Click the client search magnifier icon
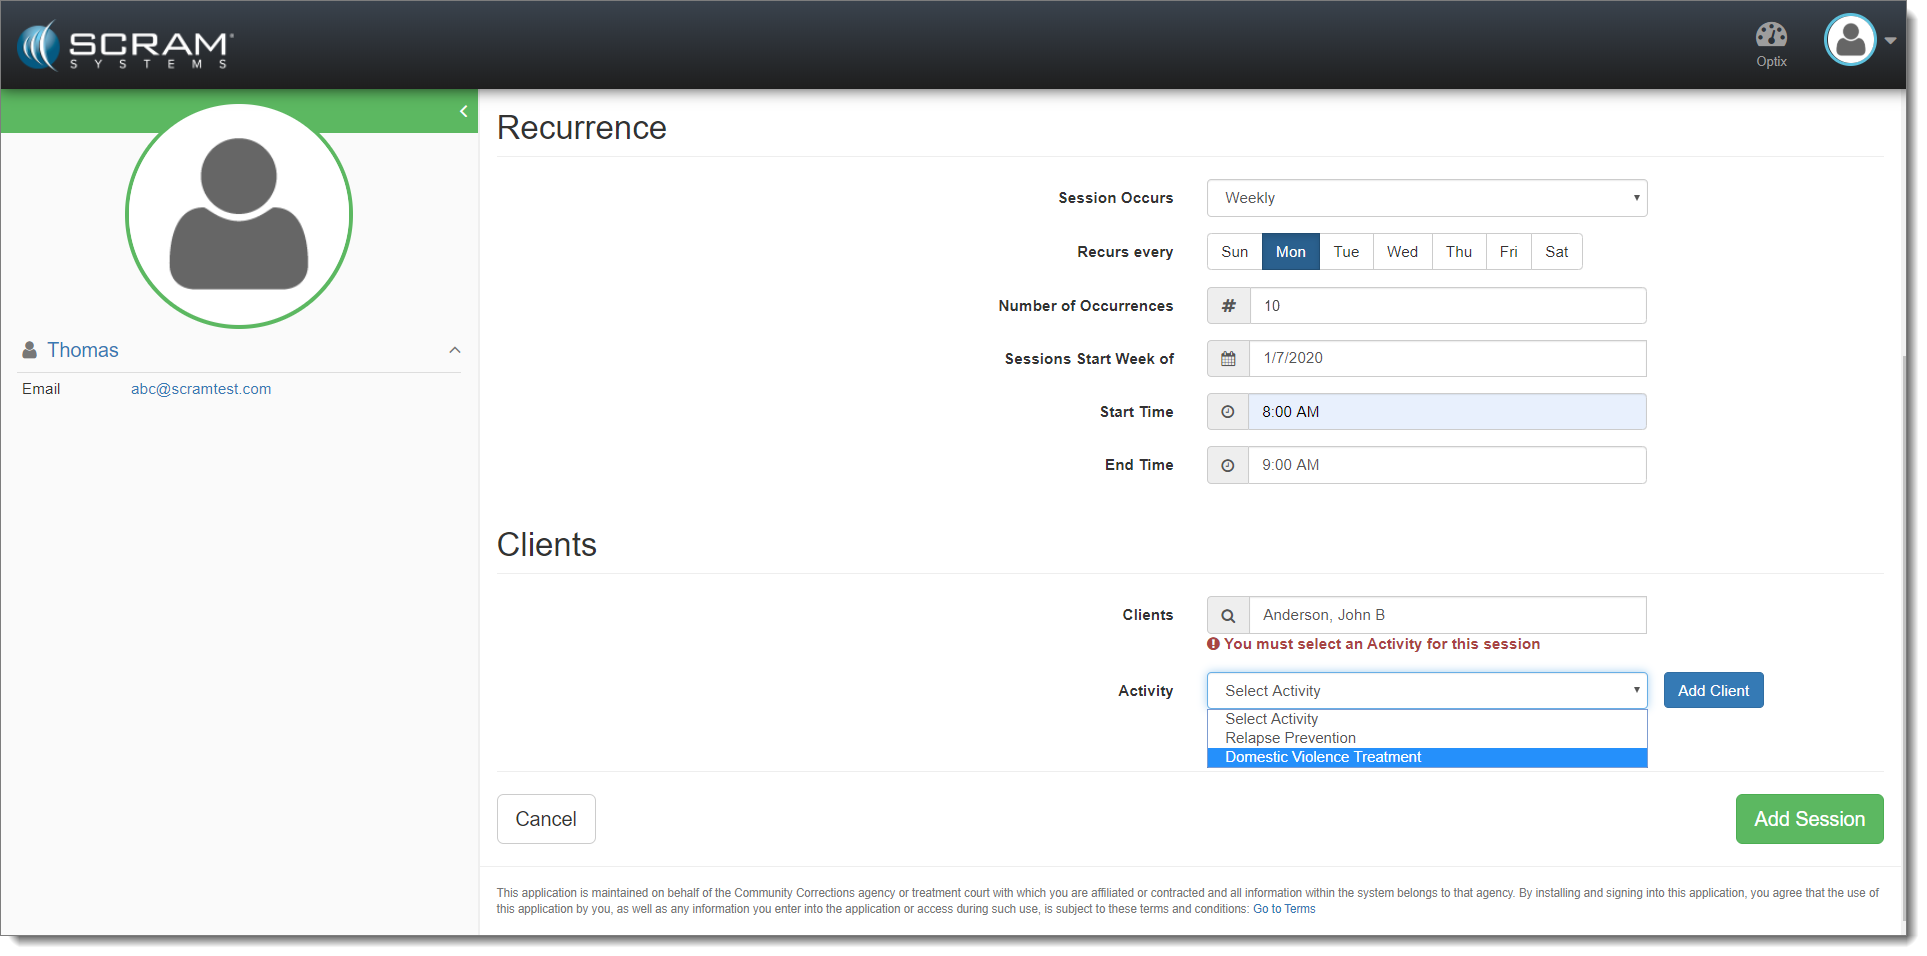The image size is (1927, 956). tap(1228, 616)
